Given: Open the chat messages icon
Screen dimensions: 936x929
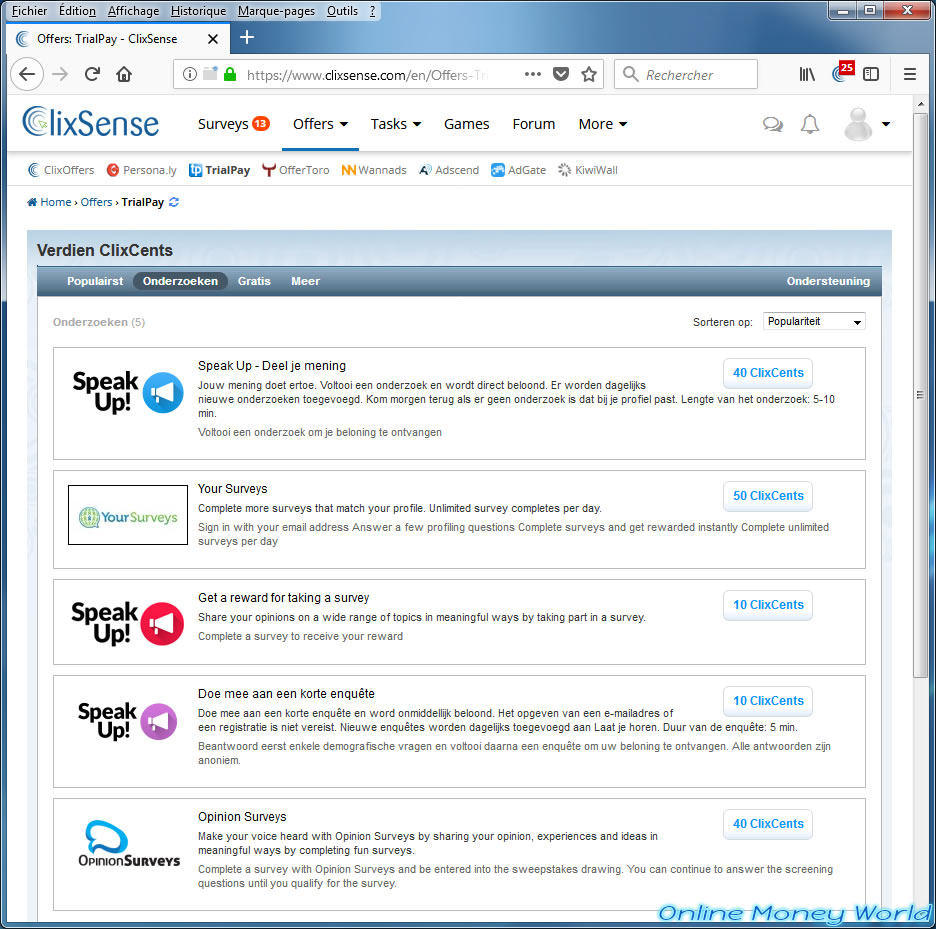Looking at the screenshot, I should coord(772,124).
